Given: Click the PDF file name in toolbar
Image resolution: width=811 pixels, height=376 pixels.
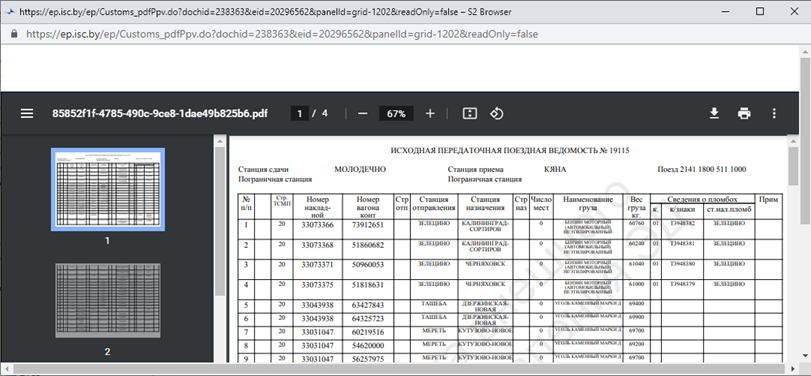Looking at the screenshot, I should (x=160, y=114).
